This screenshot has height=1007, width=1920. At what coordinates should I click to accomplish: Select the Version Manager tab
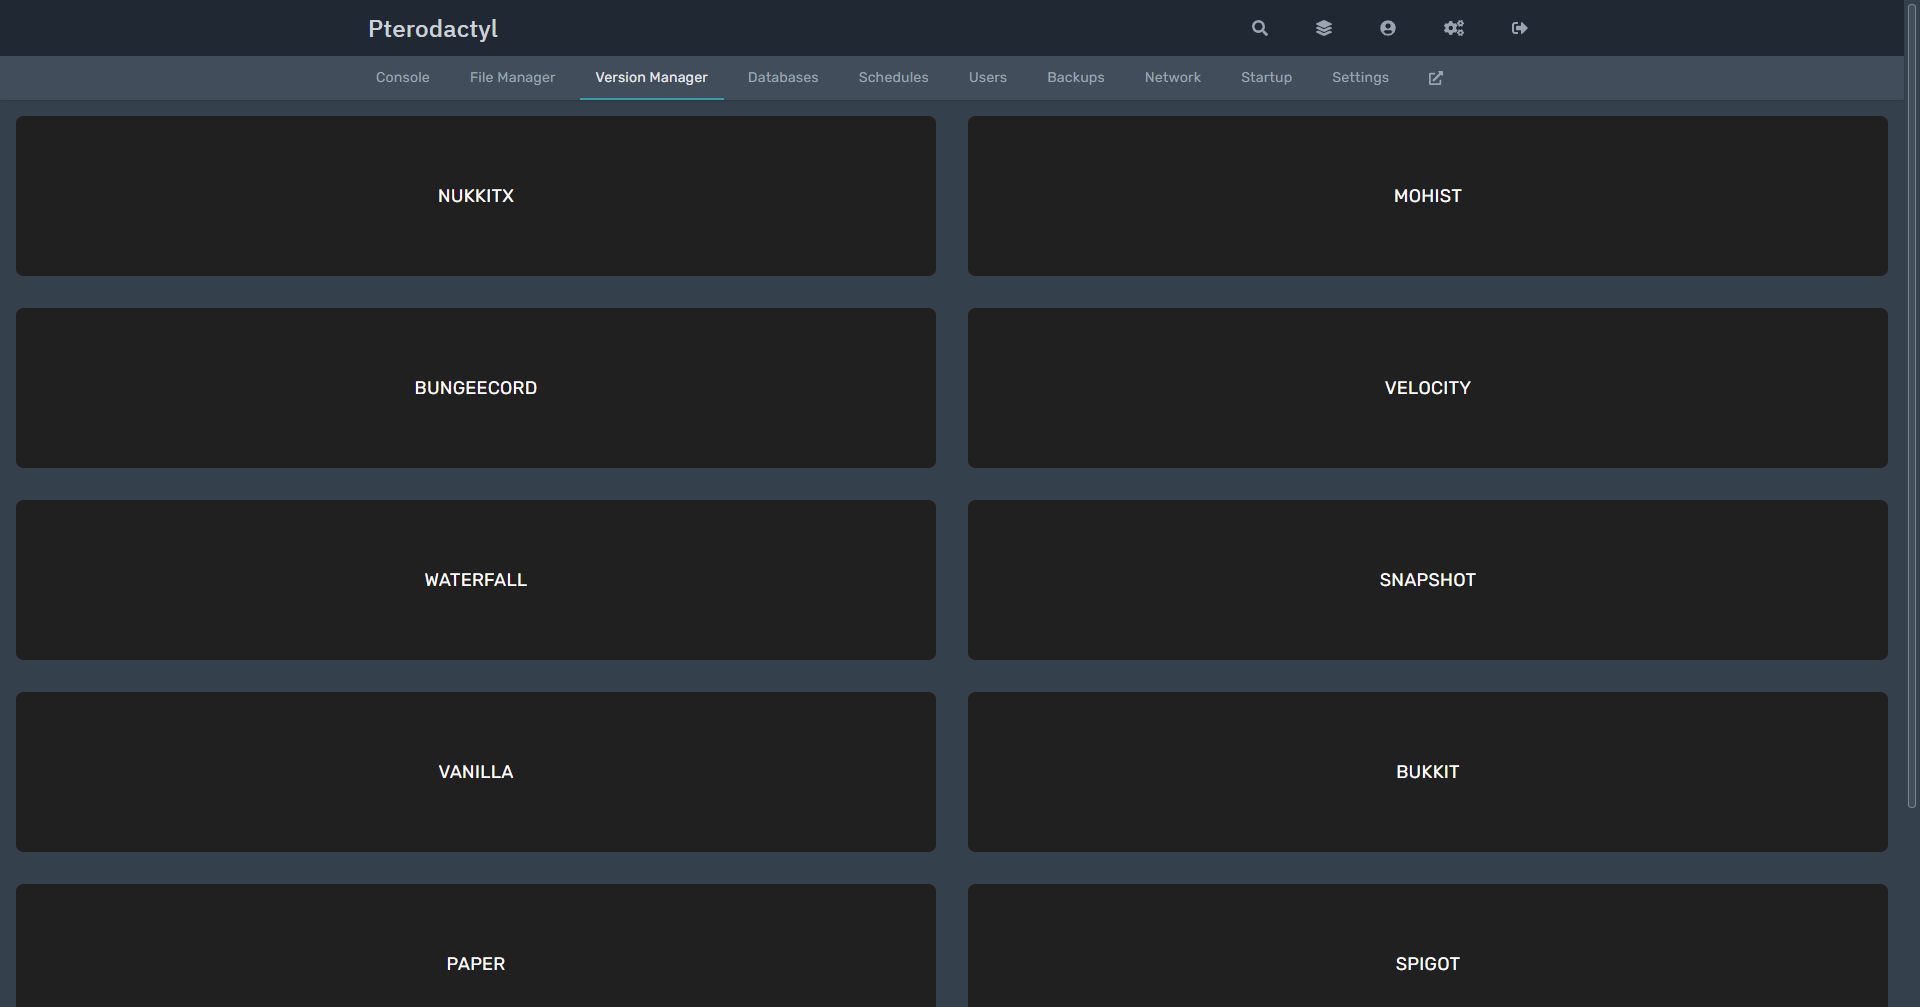pyautogui.click(x=651, y=78)
